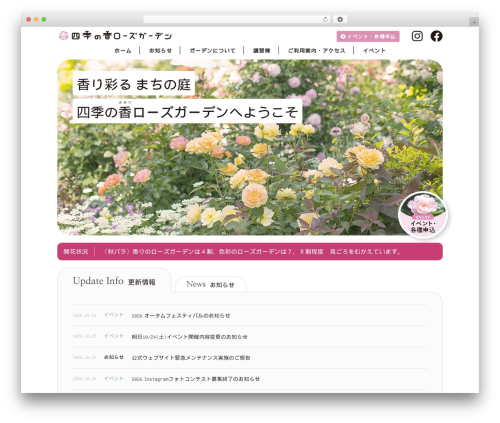Open 公式ウェブサイト緊急メンテナンス article
This screenshot has width=500, height=423.
[x=191, y=358]
